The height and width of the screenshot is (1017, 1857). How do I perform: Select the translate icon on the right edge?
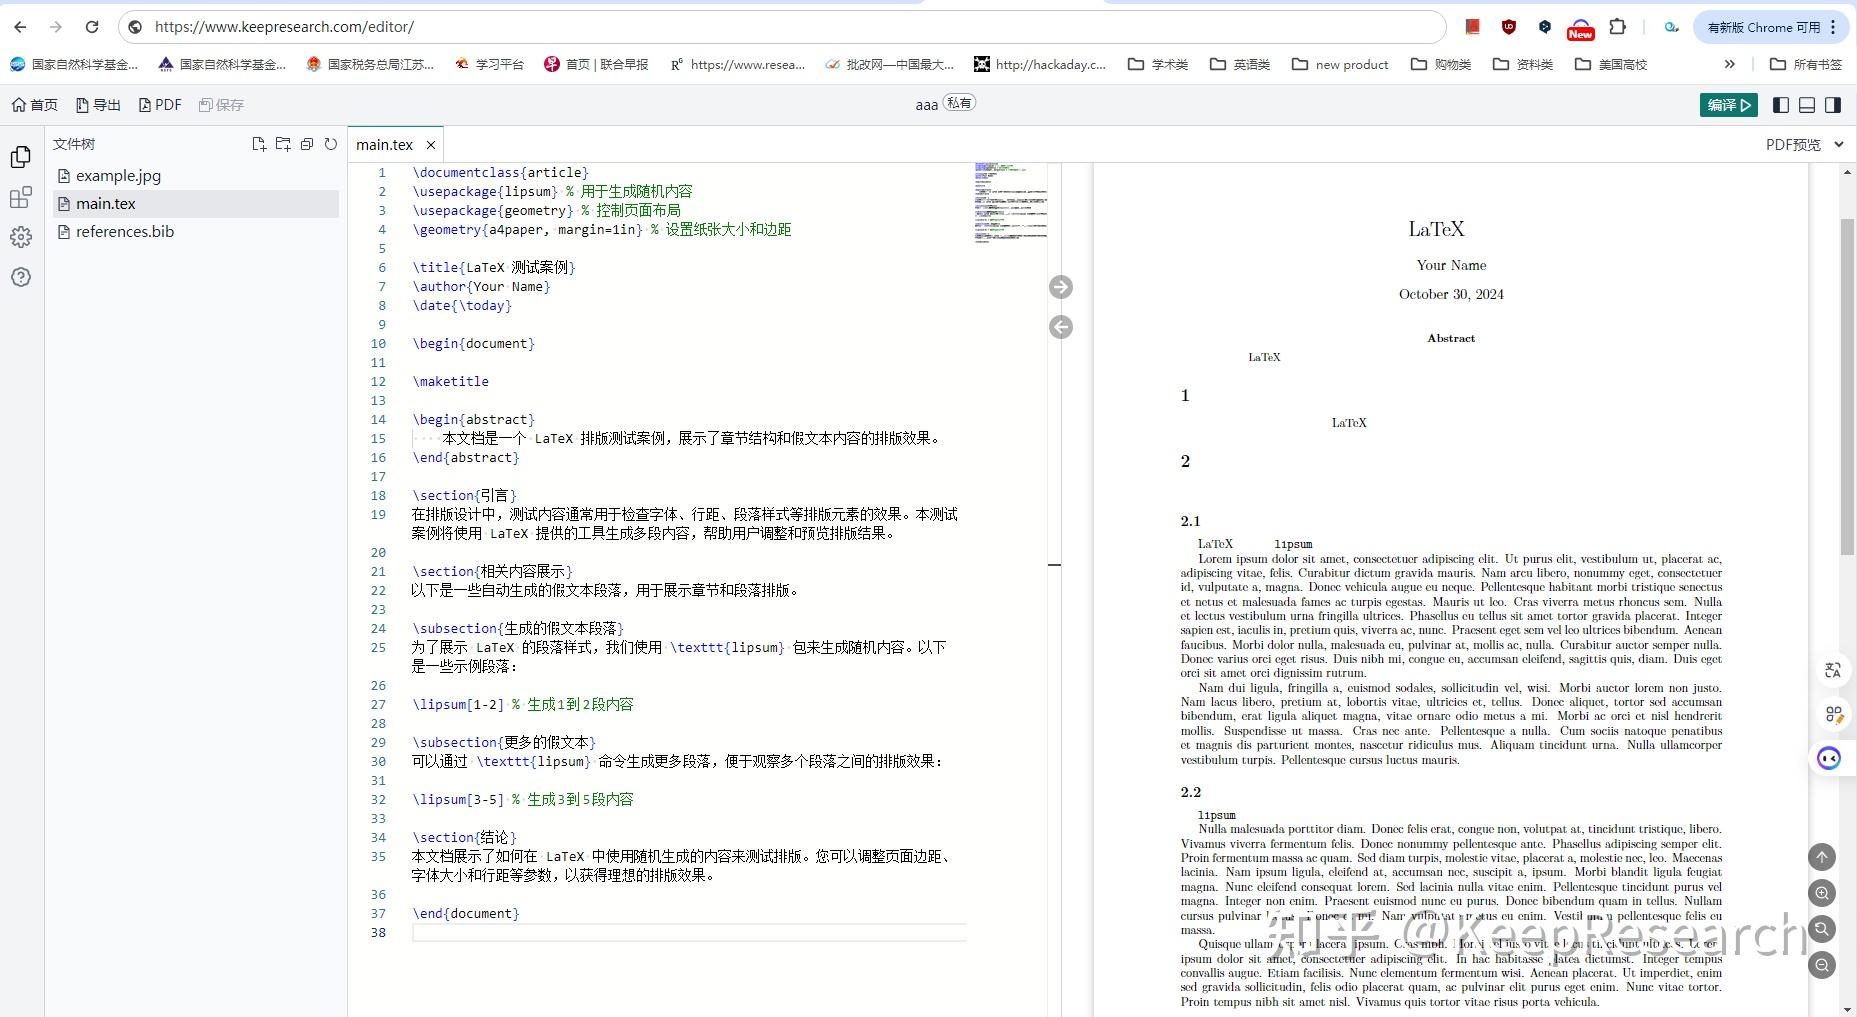pyautogui.click(x=1832, y=670)
